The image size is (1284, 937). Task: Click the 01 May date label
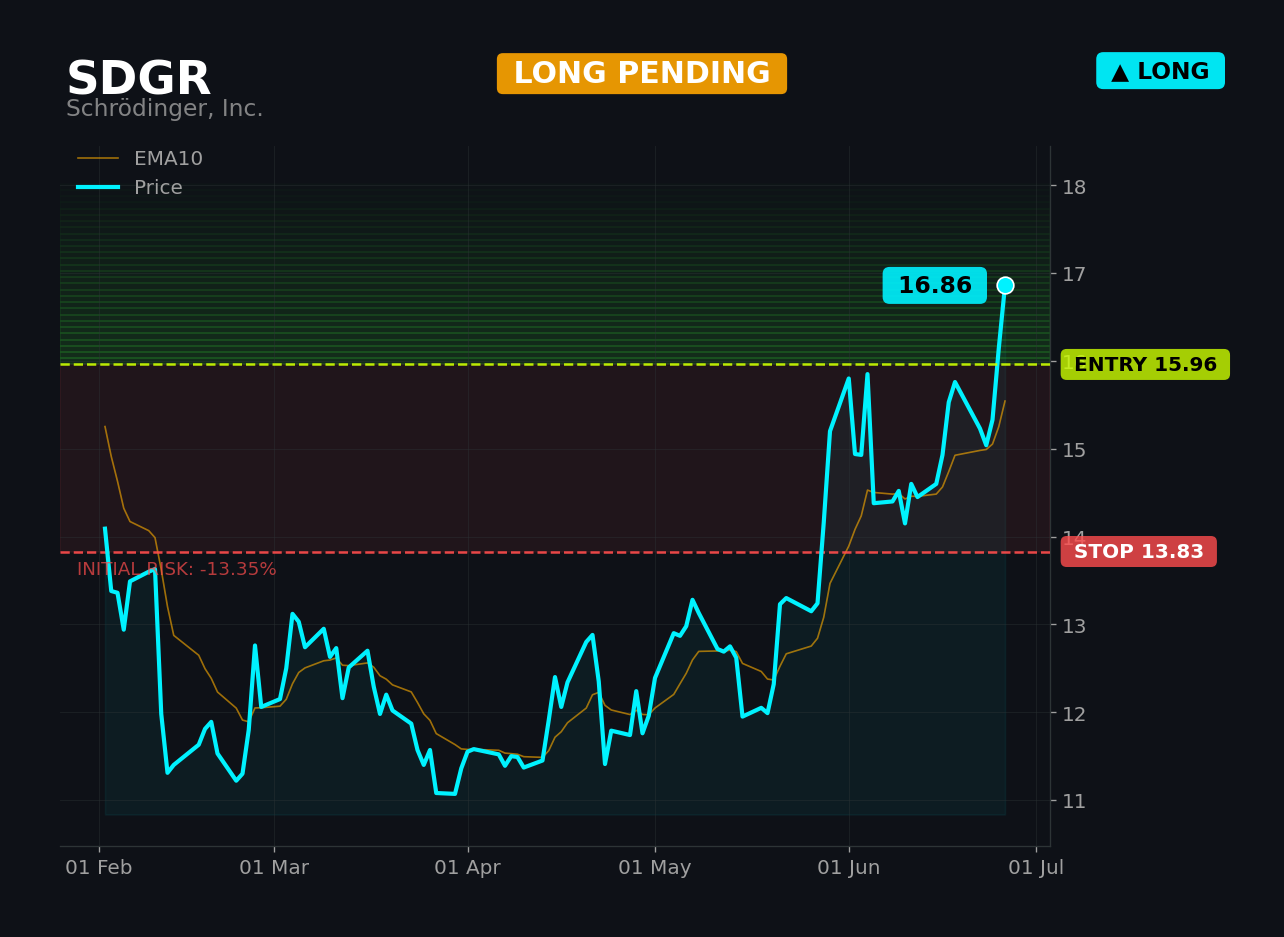click(x=655, y=868)
